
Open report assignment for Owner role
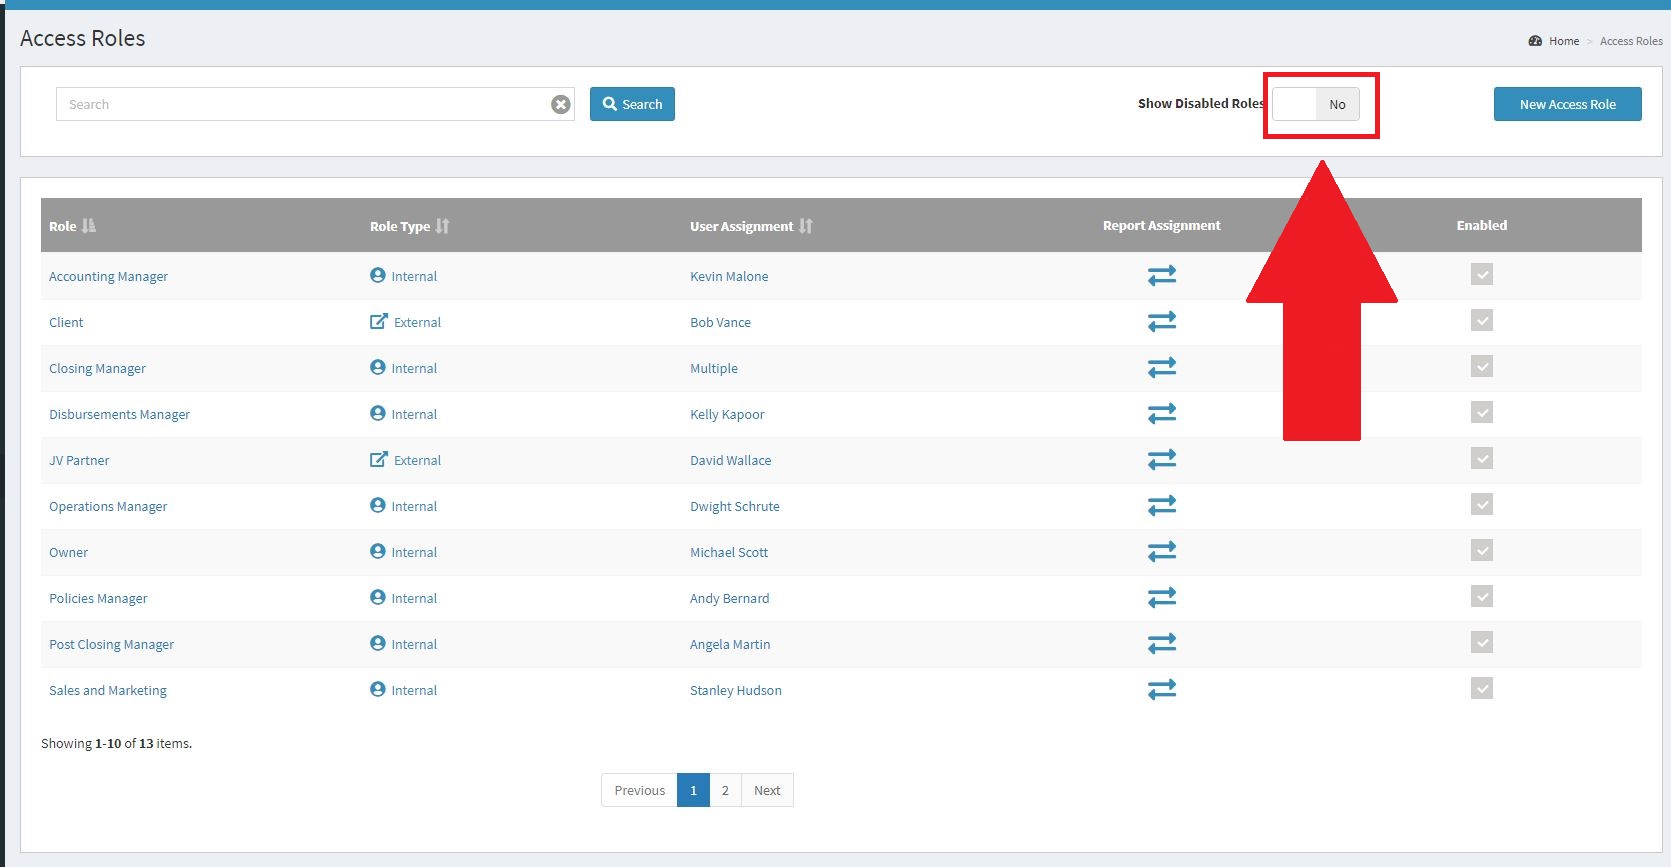point(1161,551)
